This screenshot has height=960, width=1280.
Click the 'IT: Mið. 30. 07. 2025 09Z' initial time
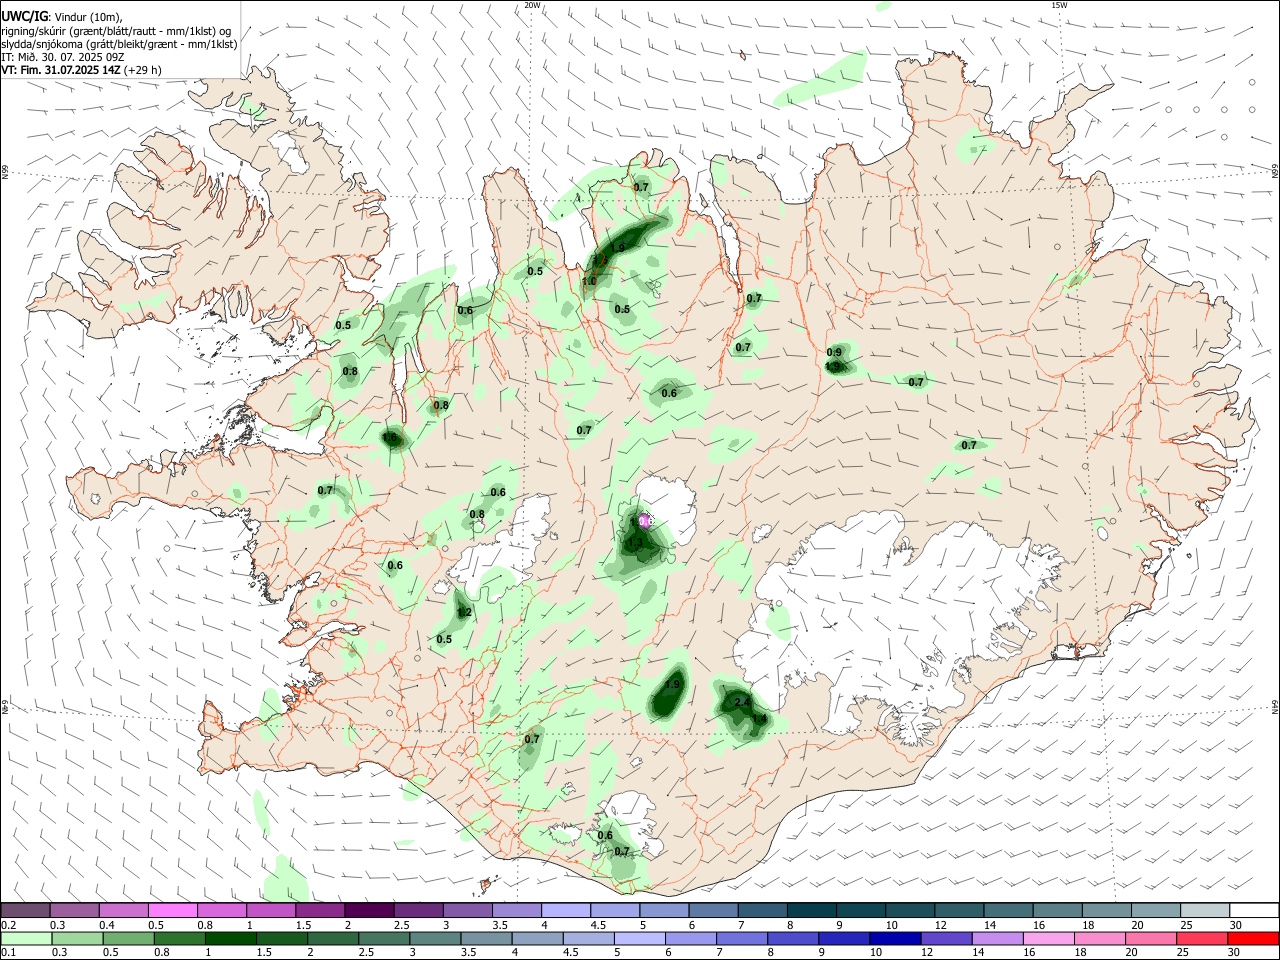tap(62, 57)
